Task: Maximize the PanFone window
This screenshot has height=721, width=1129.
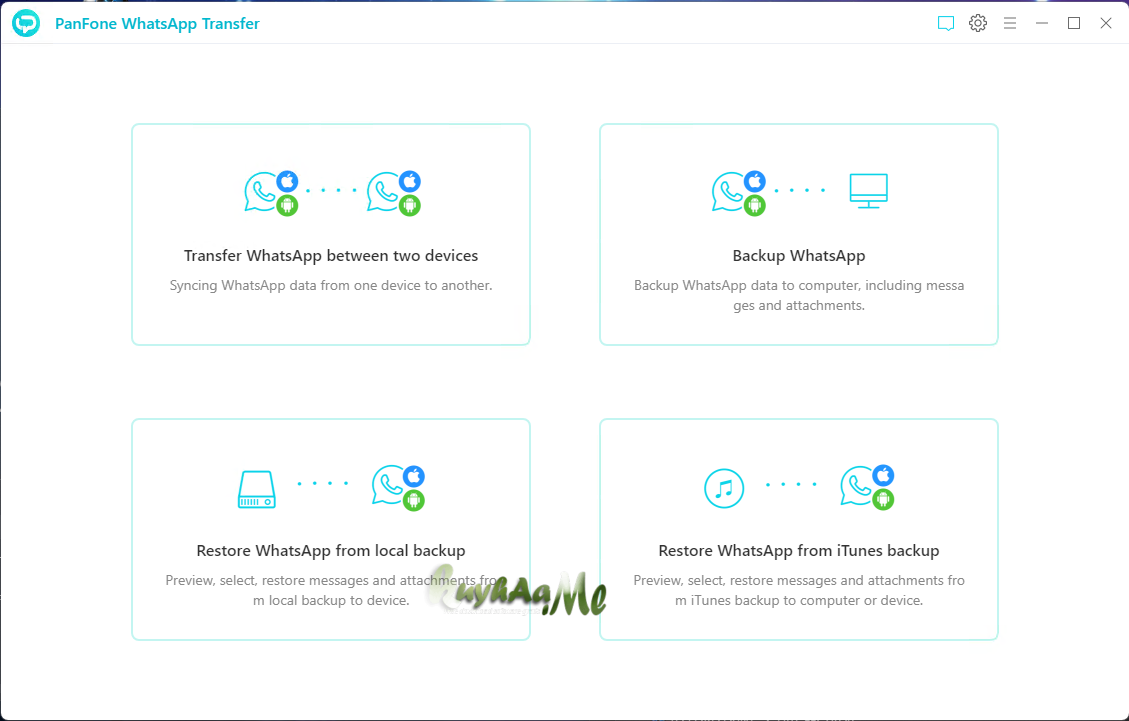Action: [x=1074, y=23]
